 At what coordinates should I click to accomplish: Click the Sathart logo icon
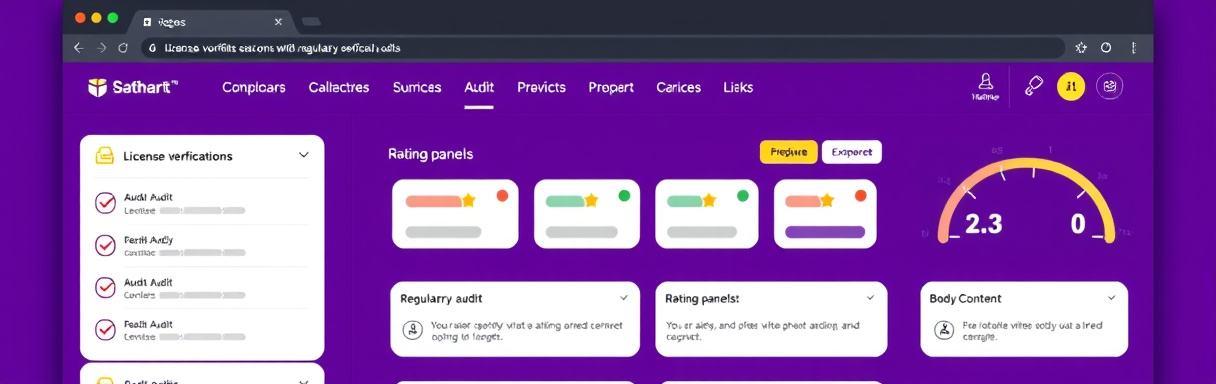pos(97,88)
